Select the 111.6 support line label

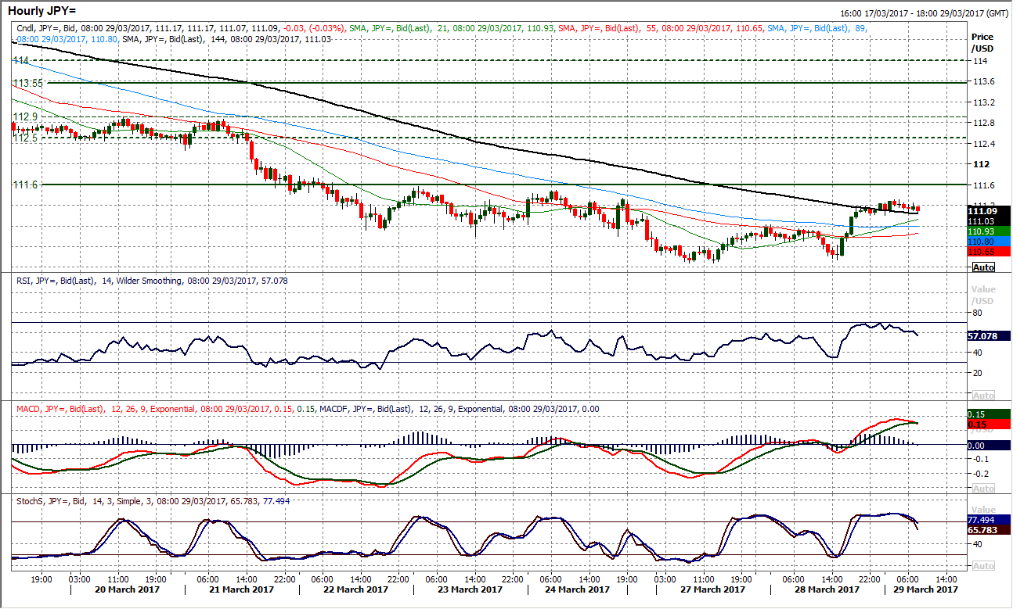click(x=25, y=185)
